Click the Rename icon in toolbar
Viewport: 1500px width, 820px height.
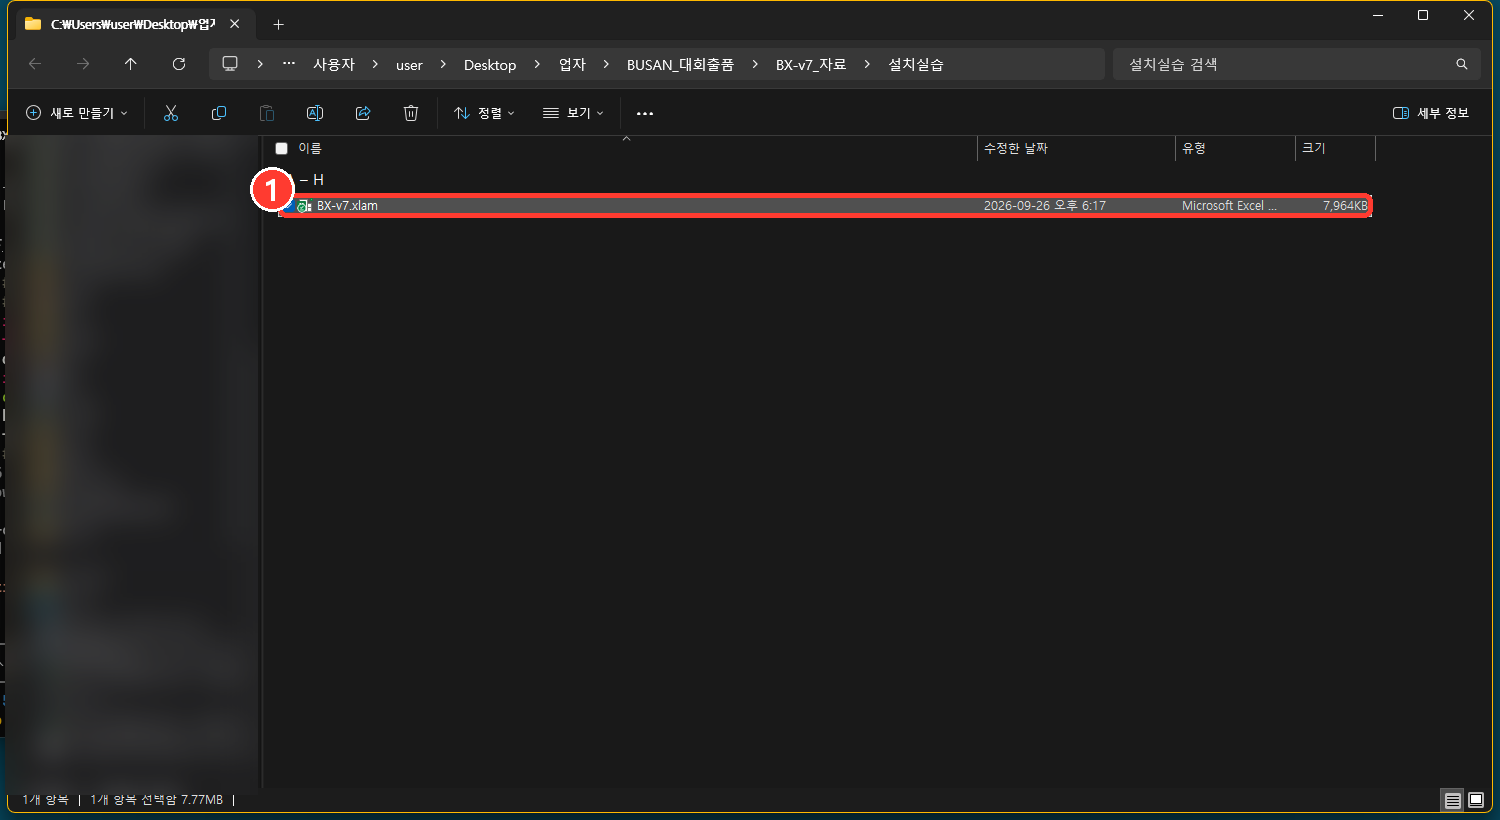[x=315, y=113]
